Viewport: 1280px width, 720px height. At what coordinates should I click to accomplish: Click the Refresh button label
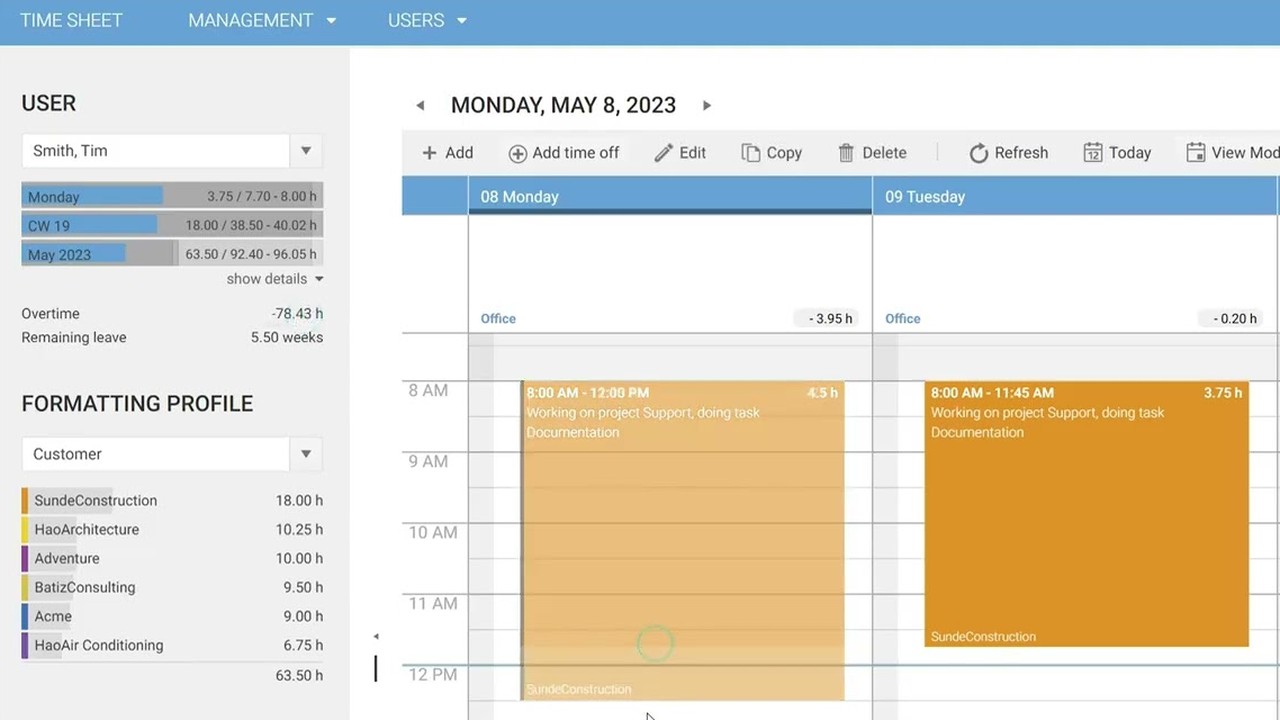1021,153
